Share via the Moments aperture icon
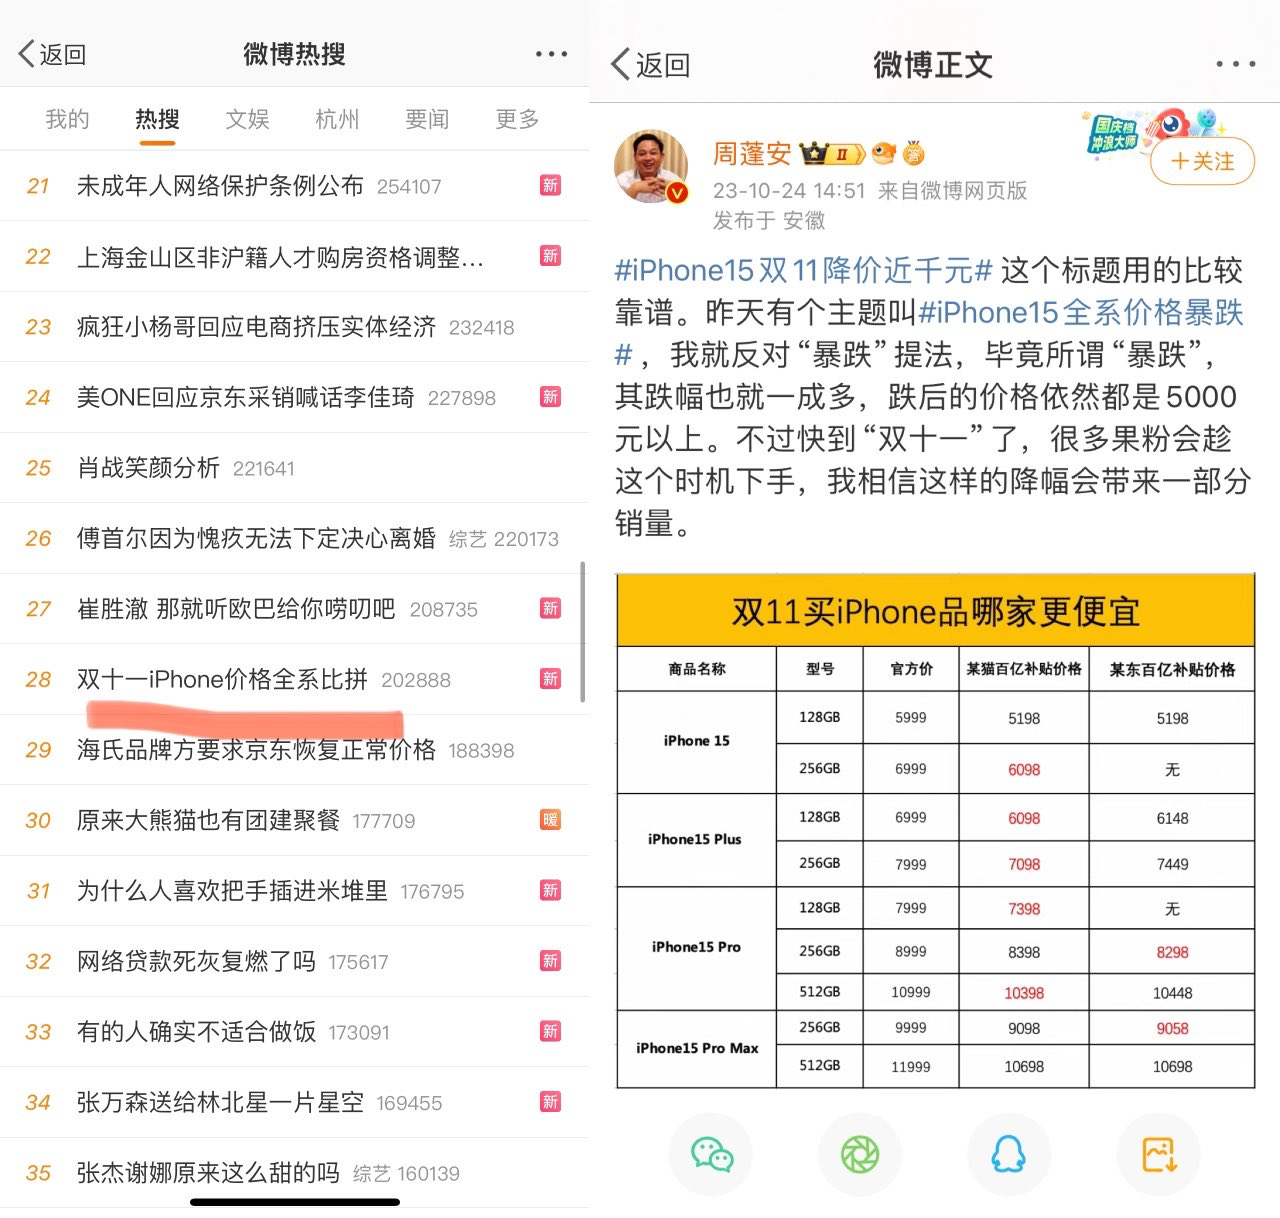Screen dimensions: 1280x1218 pyautogui.click(x=860, y=1154)
